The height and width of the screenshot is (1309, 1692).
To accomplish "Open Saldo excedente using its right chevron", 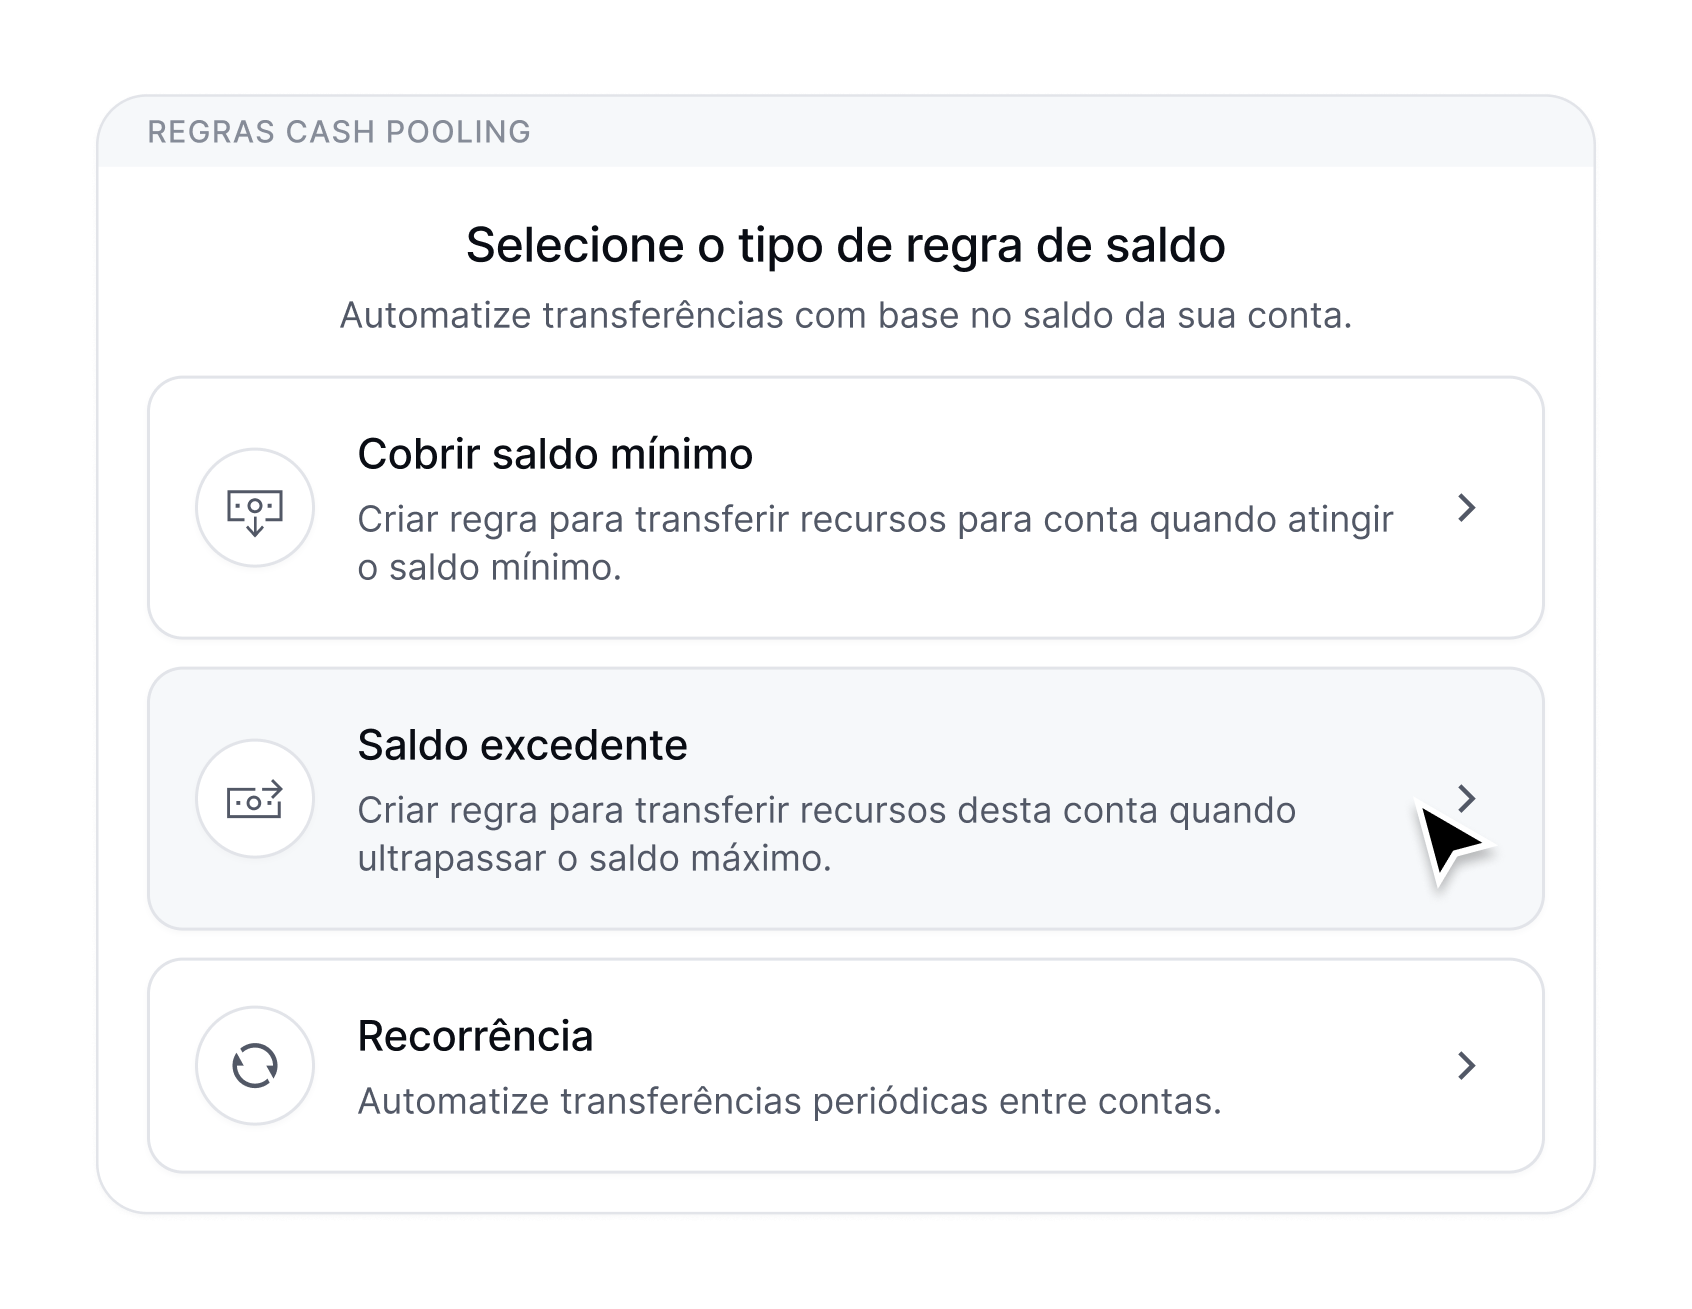I will pyautogui.click(x=1467, y=798).
